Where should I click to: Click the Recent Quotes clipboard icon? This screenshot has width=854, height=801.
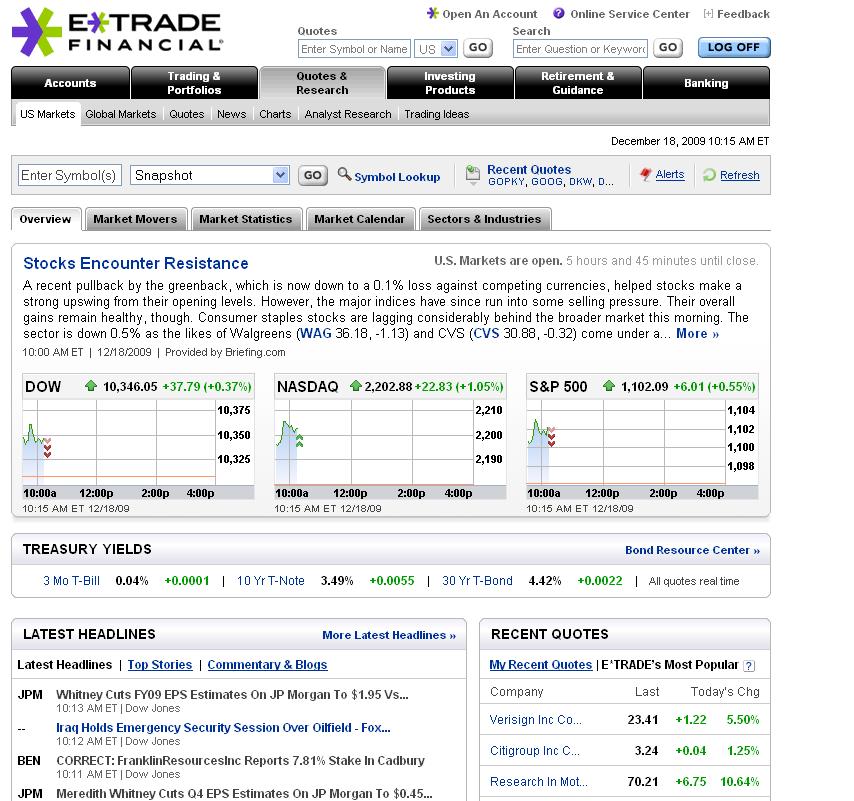tap(473, 176)
